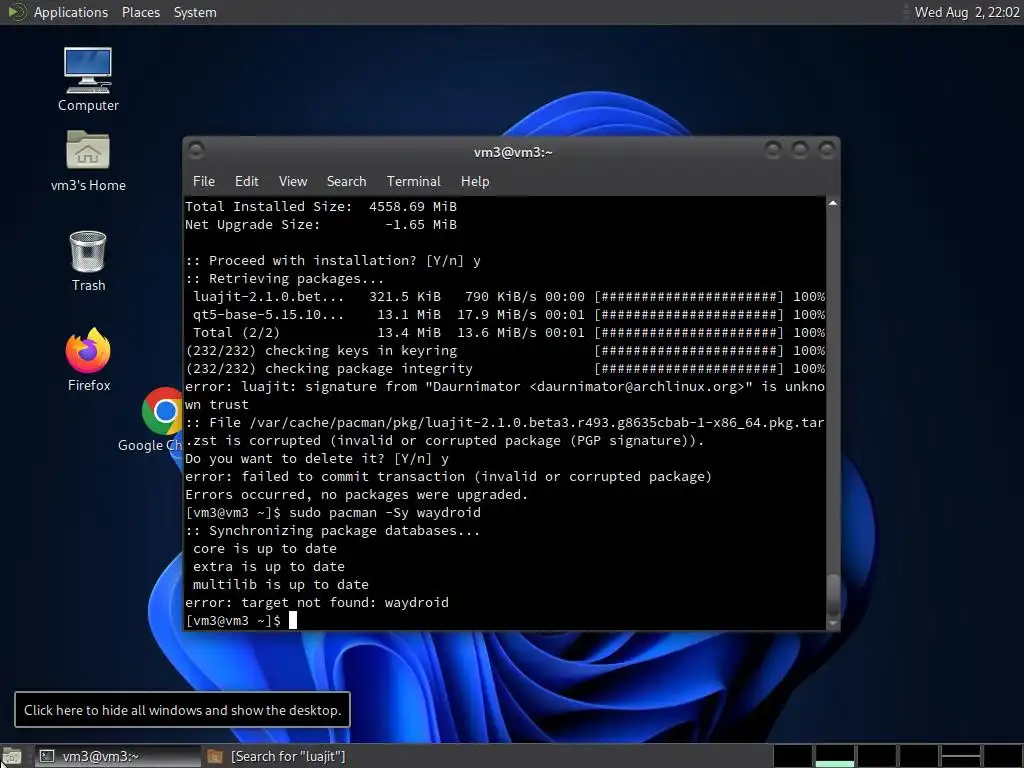This screenshot has height=768, width=1024.
Task: Click "Proceed with installation? [Y/n] y" line
Action: point(332,260)
